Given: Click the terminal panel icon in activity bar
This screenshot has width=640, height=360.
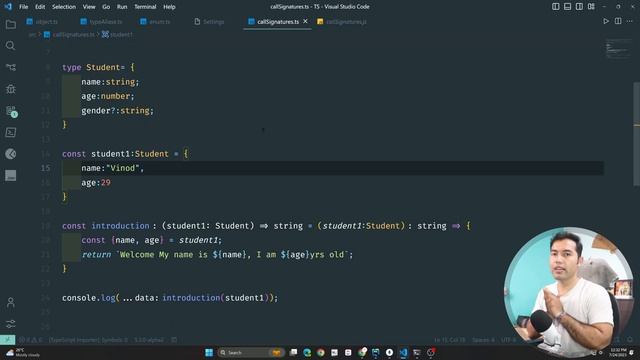Looking at the screenshot, I should point(11,132).
